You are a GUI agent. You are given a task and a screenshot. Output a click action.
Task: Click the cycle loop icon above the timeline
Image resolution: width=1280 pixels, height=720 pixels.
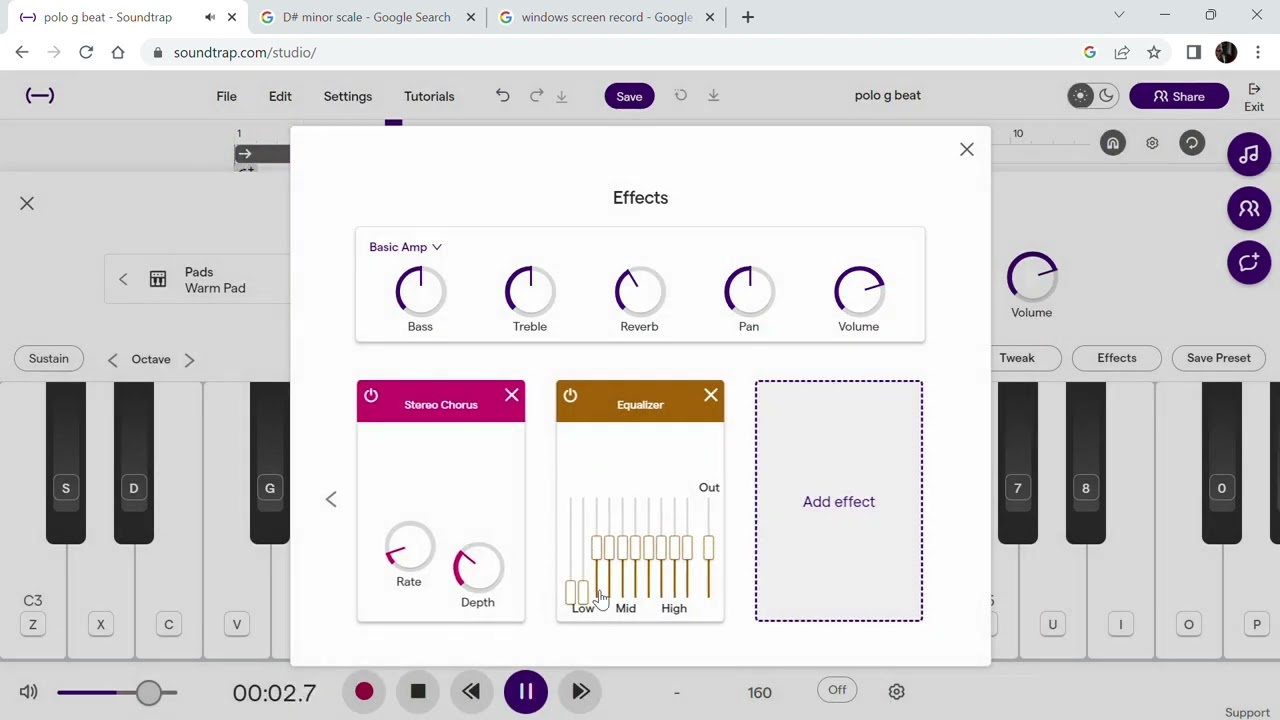coord(1191,143)
